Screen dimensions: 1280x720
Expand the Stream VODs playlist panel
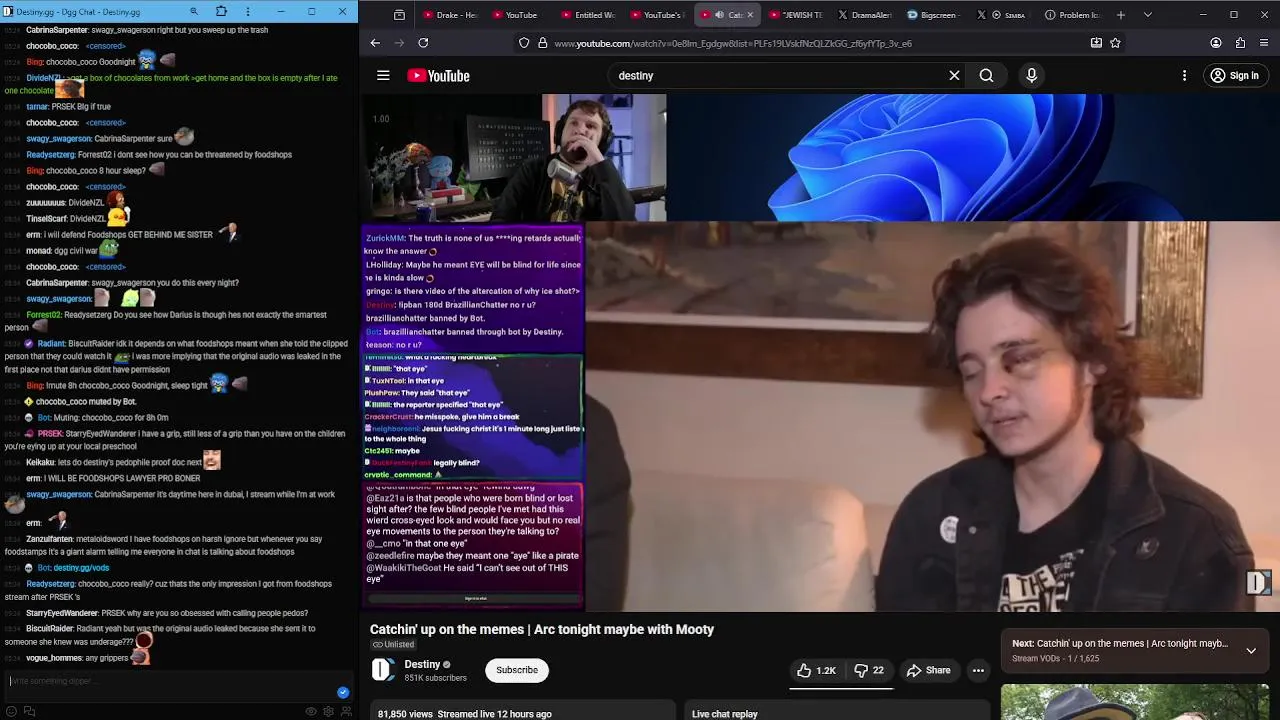[x=1250, y=650]
